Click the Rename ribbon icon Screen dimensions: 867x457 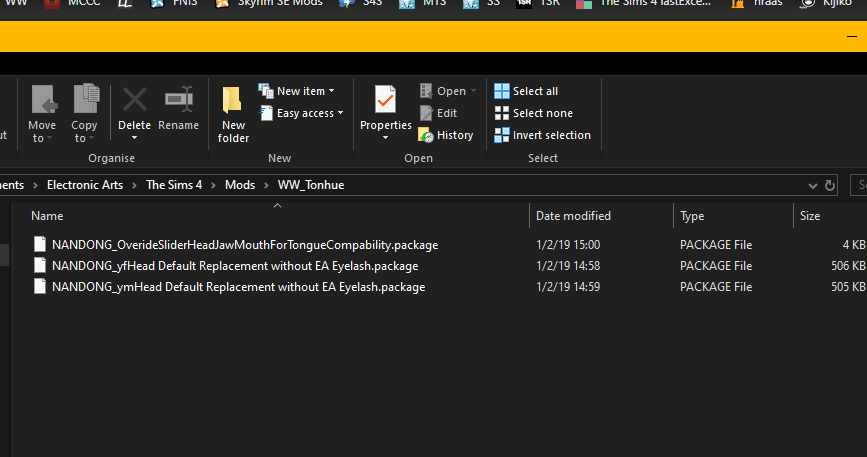[x=179, y=99]
